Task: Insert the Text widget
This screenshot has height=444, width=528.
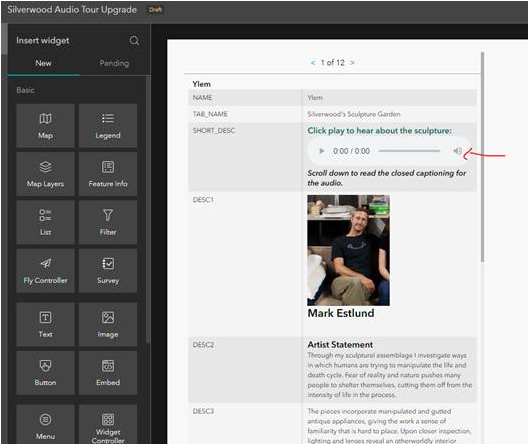Action: [x=45, y=324]
